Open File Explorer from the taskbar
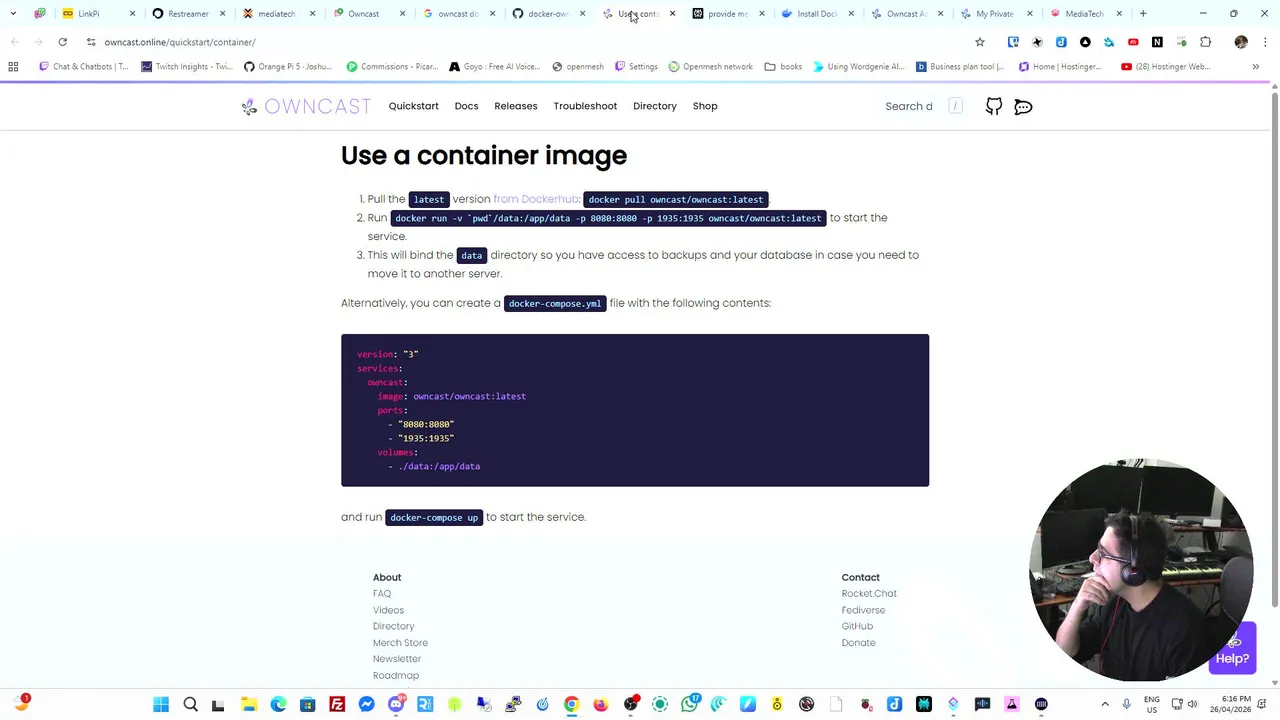The height and width of the screenshot is (720, 1280). point(249,705)
